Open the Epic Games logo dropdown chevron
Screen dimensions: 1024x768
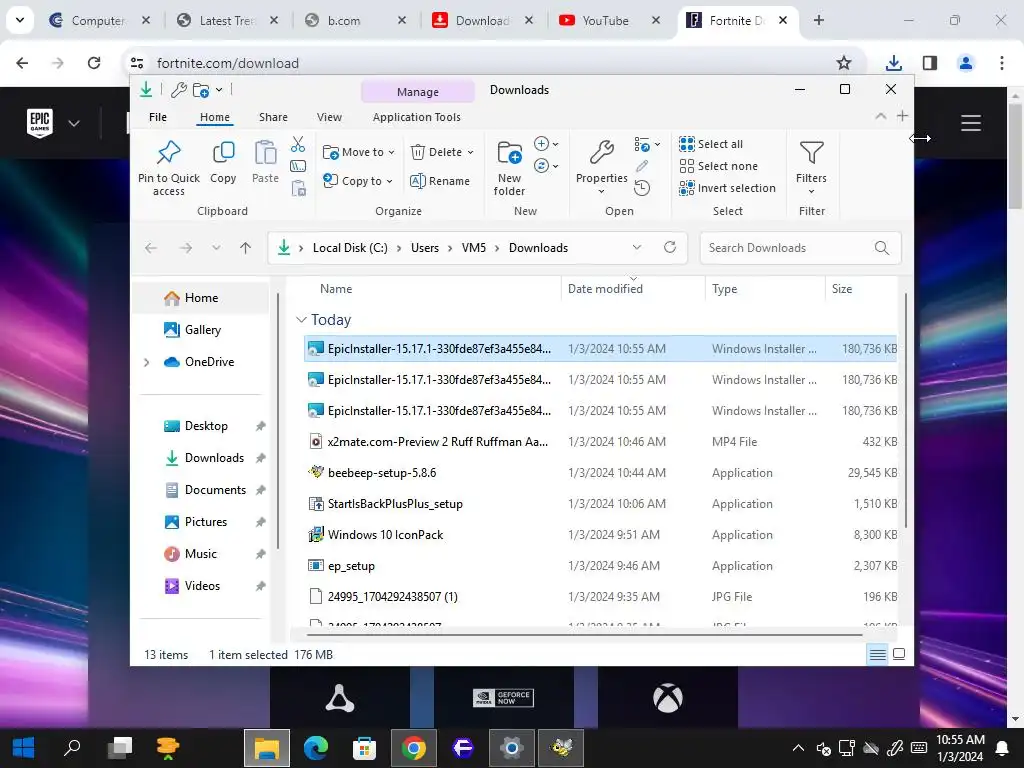click(x=74, y=123)
